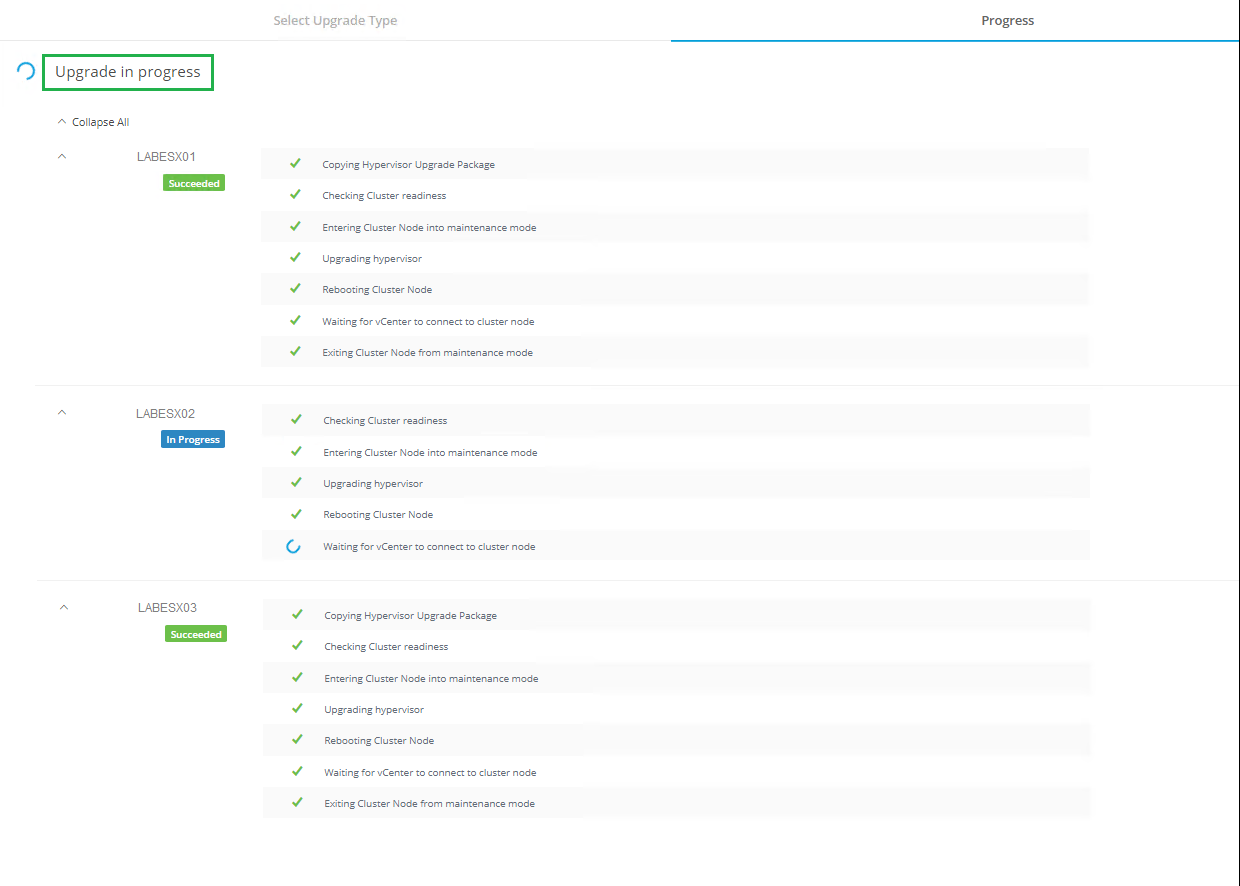This screenshot has width=1240, height=886.
Task: Click the spinner icon beside Upgrade in progress
Action: (26, 71)
